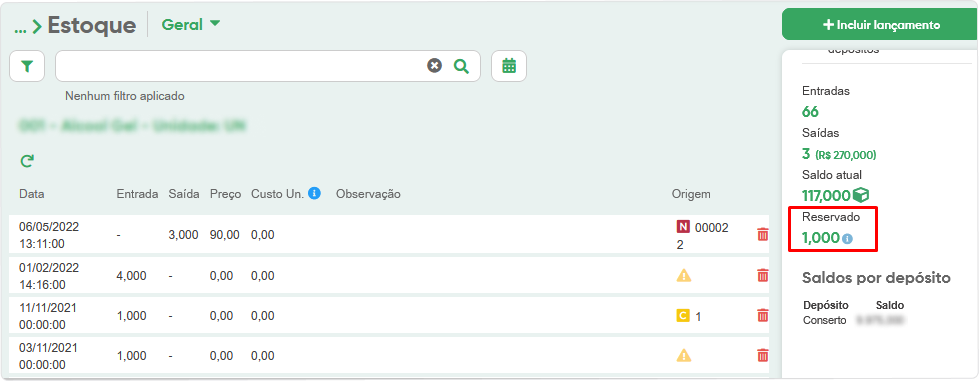The width and height of the screenshot is (979, 381).
Task: Click the Reservado value 1,000
Action: click(820, 238)
